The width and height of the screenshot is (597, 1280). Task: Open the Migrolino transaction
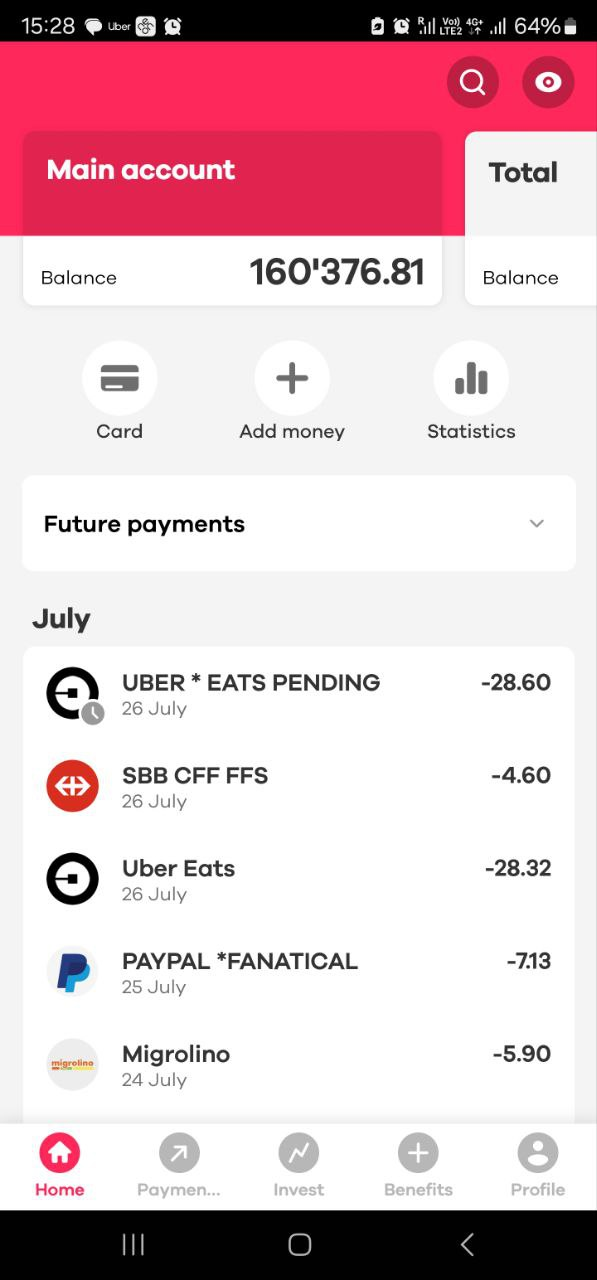pyautogui.click(x=299, y=1065)
